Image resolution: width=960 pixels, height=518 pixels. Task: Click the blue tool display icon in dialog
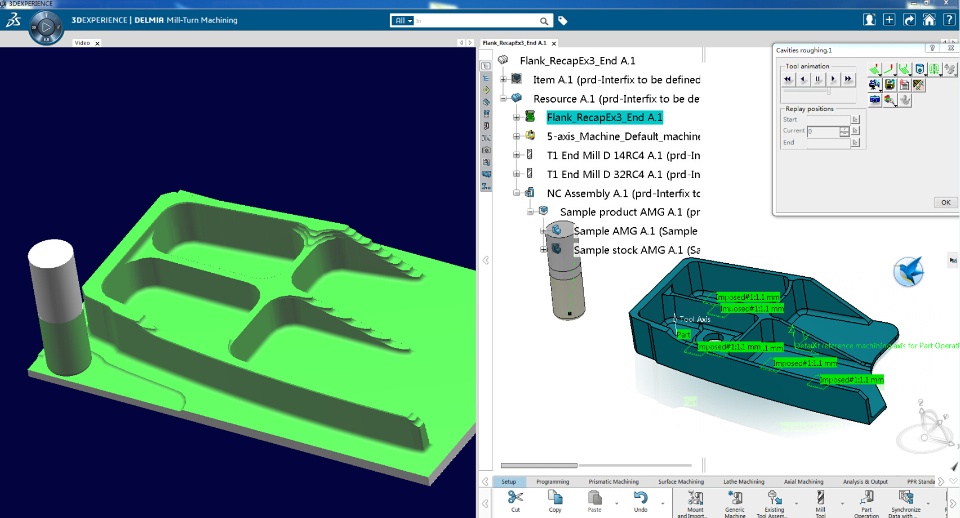[x=920, y=69]
